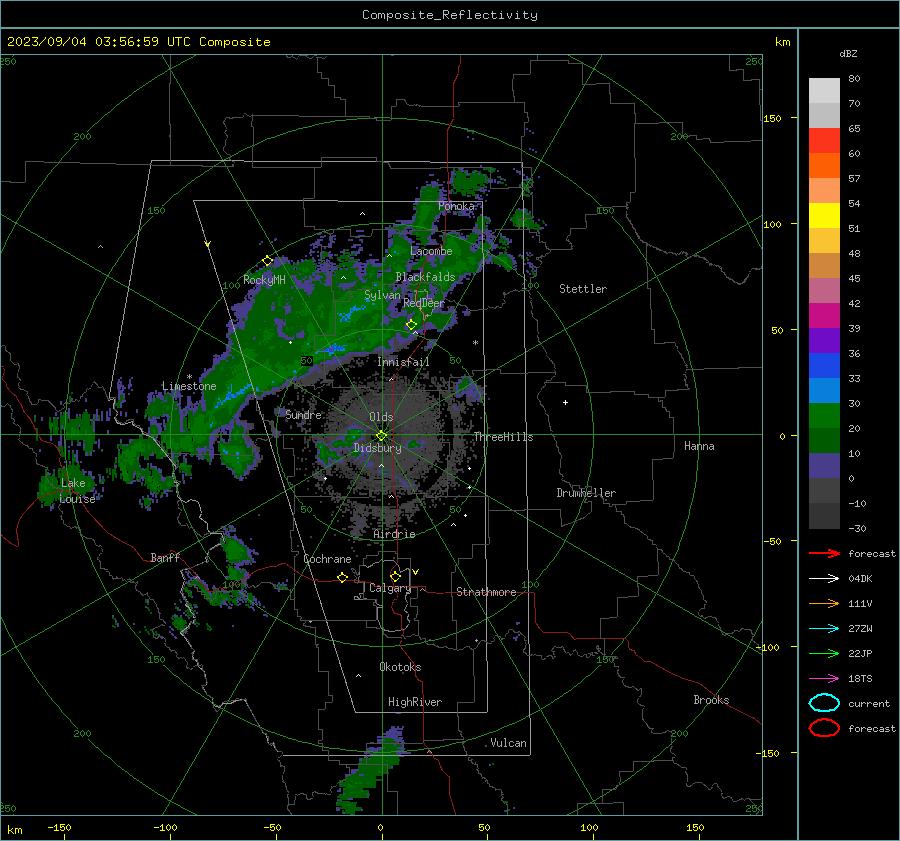Click the dBZ legend heading
The height and width of the screenshot is (841, 900).
848,53
